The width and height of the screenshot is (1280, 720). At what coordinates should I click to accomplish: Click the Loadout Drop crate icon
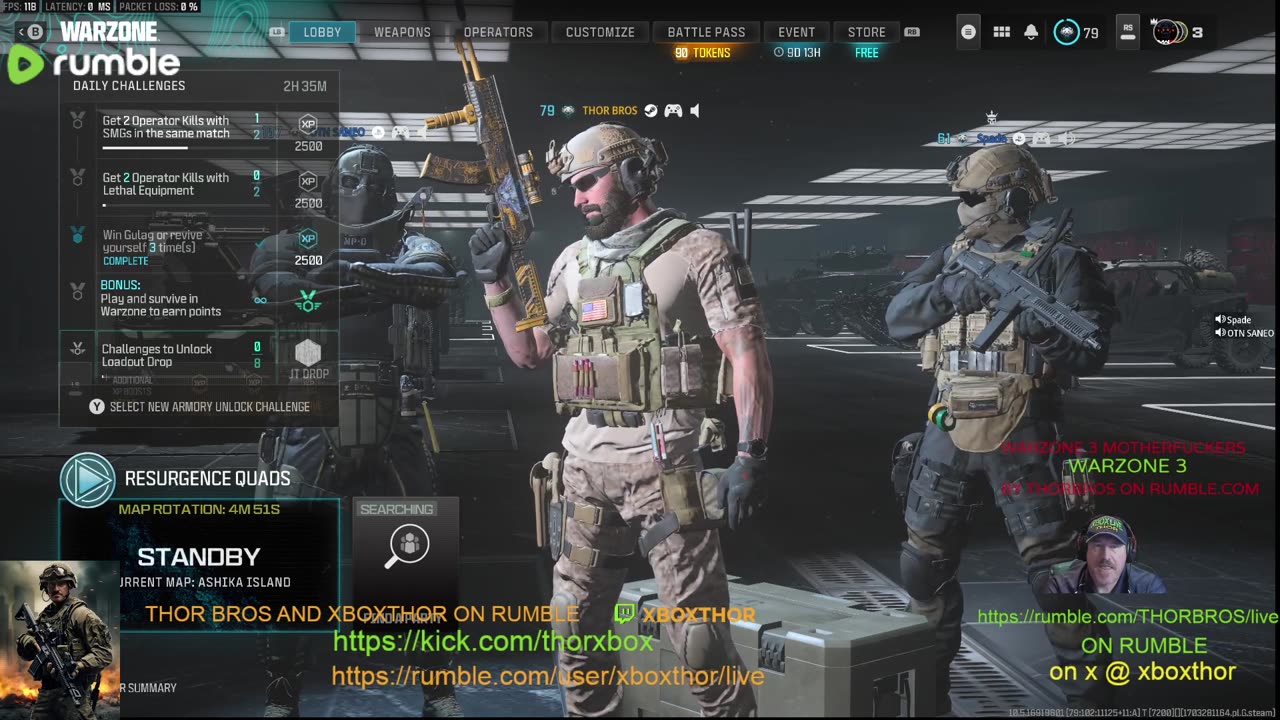[308, 352]
